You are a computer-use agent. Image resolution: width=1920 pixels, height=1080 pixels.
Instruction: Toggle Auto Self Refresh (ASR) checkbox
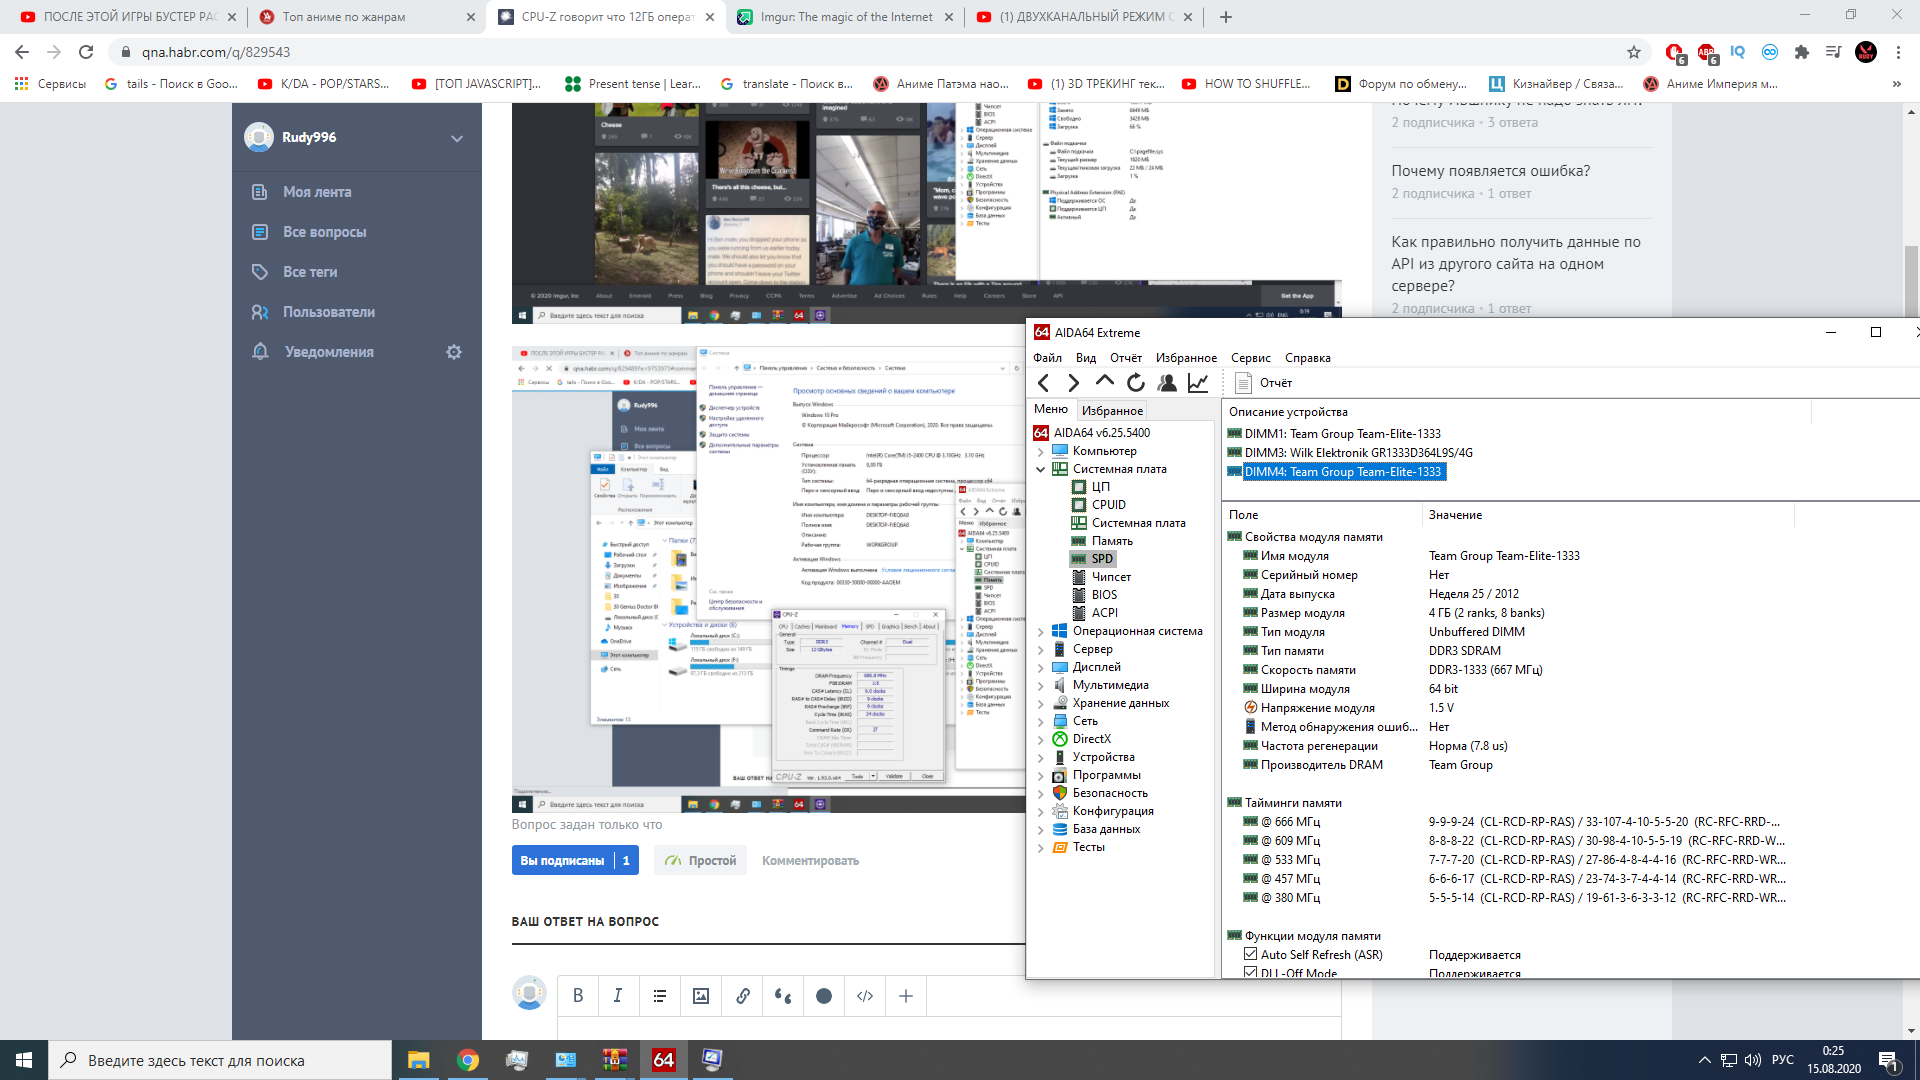[1250, 954]
